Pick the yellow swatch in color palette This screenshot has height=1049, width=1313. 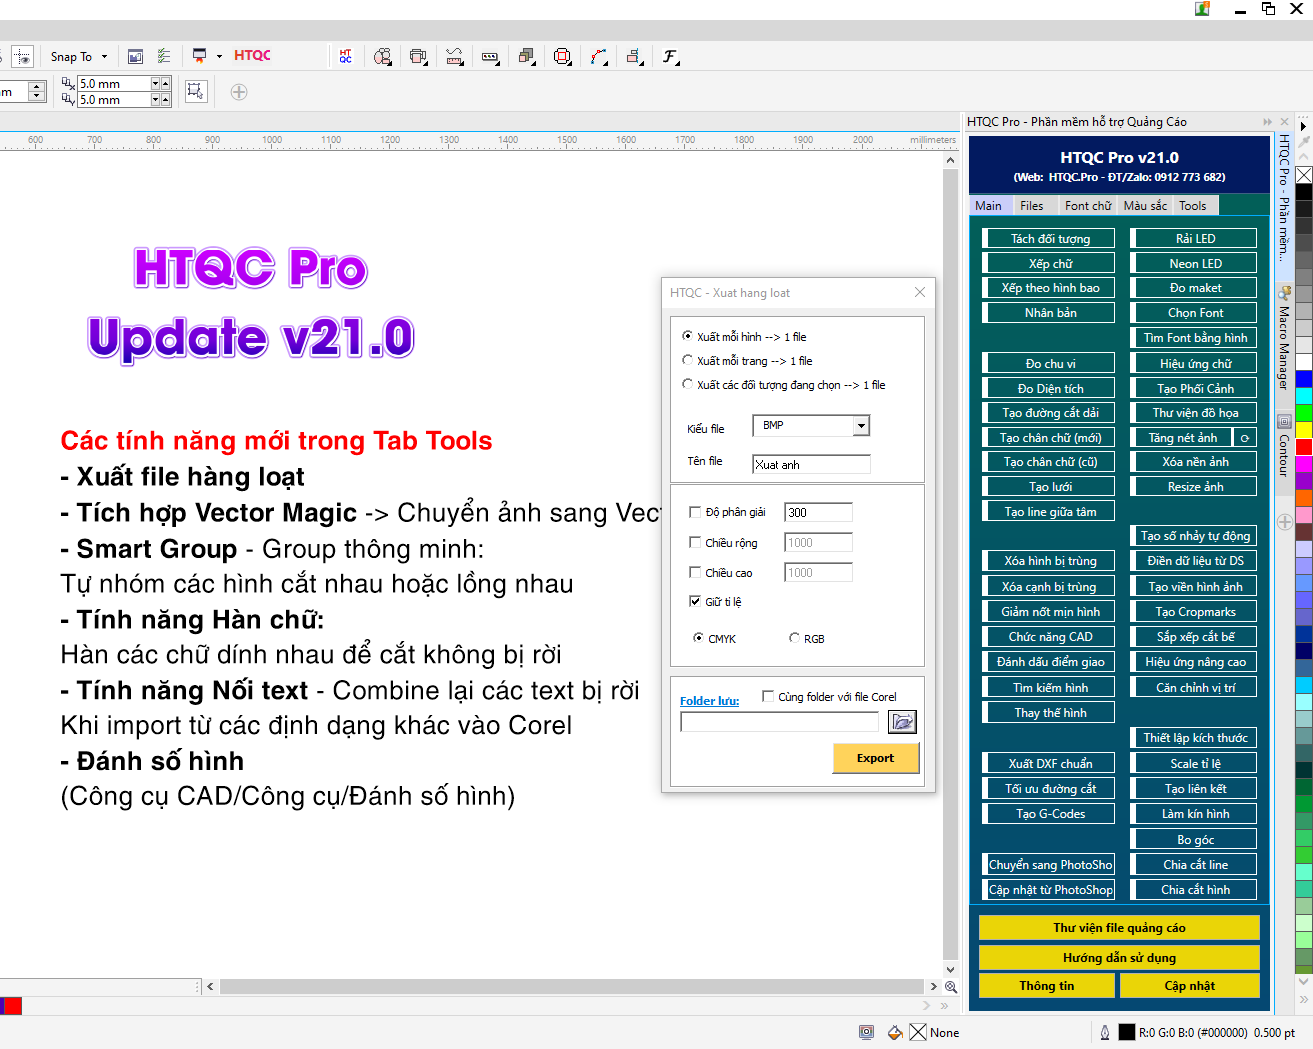click(x=1304, y=430)
